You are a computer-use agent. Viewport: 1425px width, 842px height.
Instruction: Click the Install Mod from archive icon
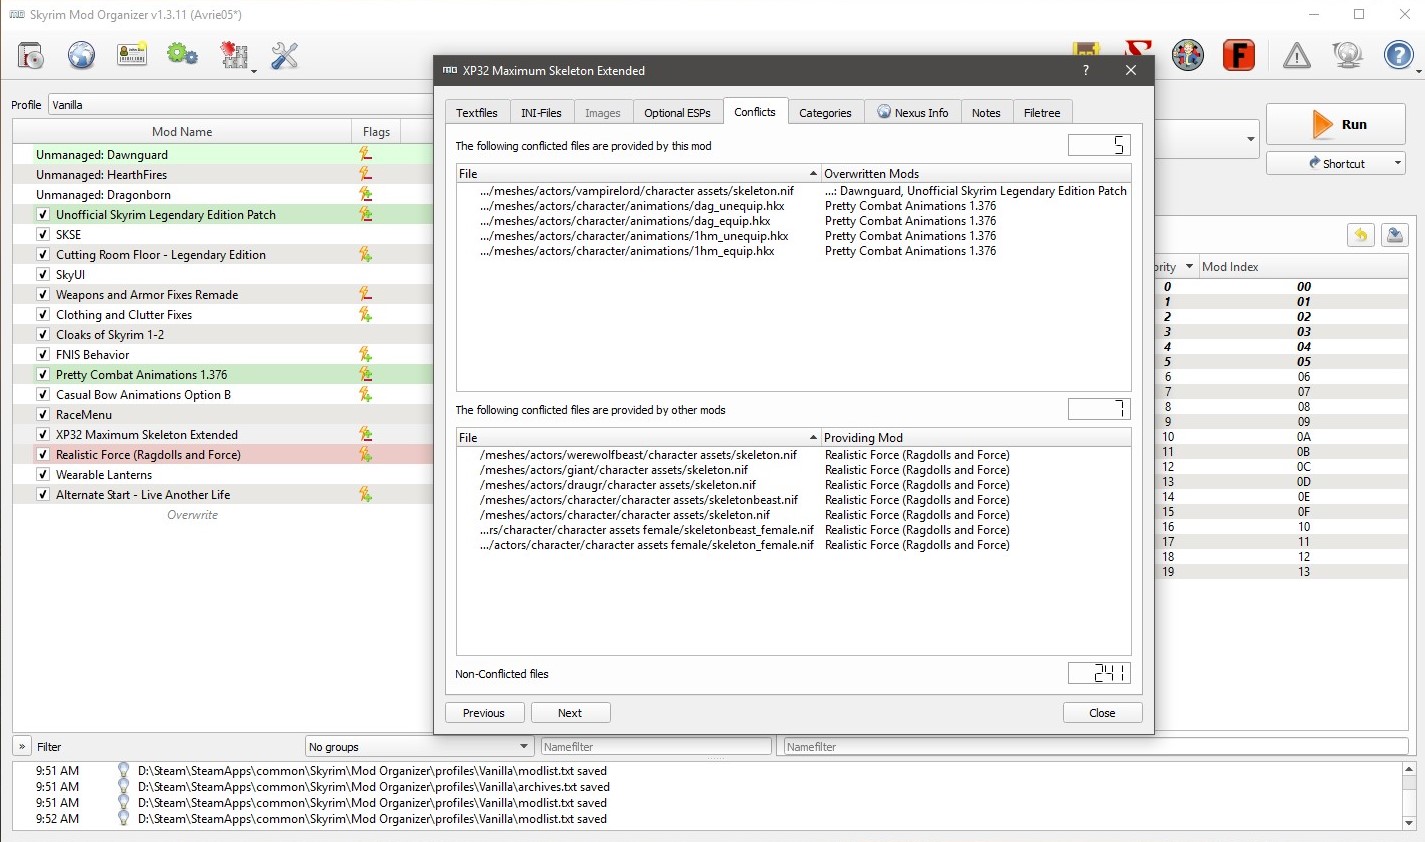coord(31,56)
